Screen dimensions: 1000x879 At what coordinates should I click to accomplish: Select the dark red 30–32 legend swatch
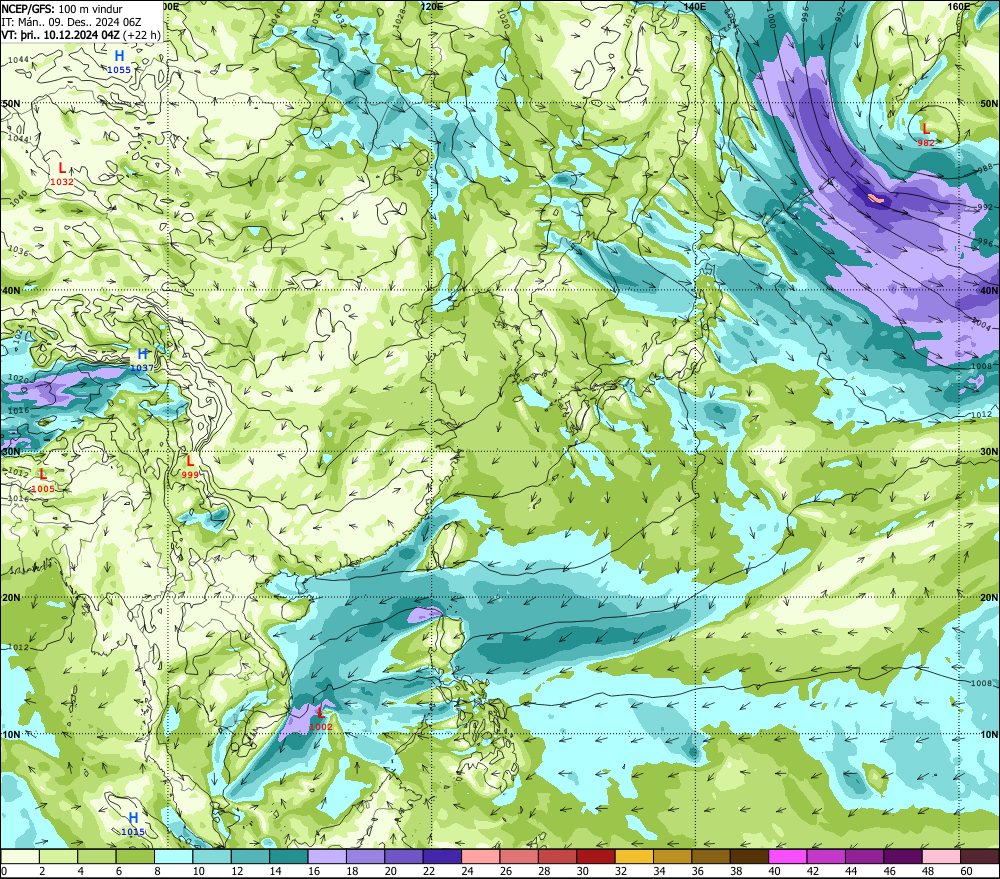pyautogui.click(x=596, y=856)
